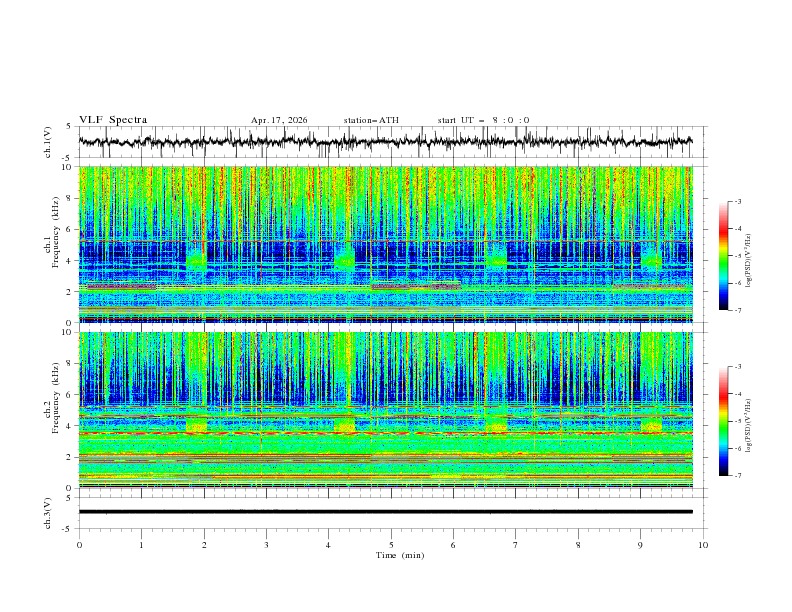The image size is (792, 612).
Task: Click the "ch.3(V)" waveform axis label
Action: click(48, 513)
